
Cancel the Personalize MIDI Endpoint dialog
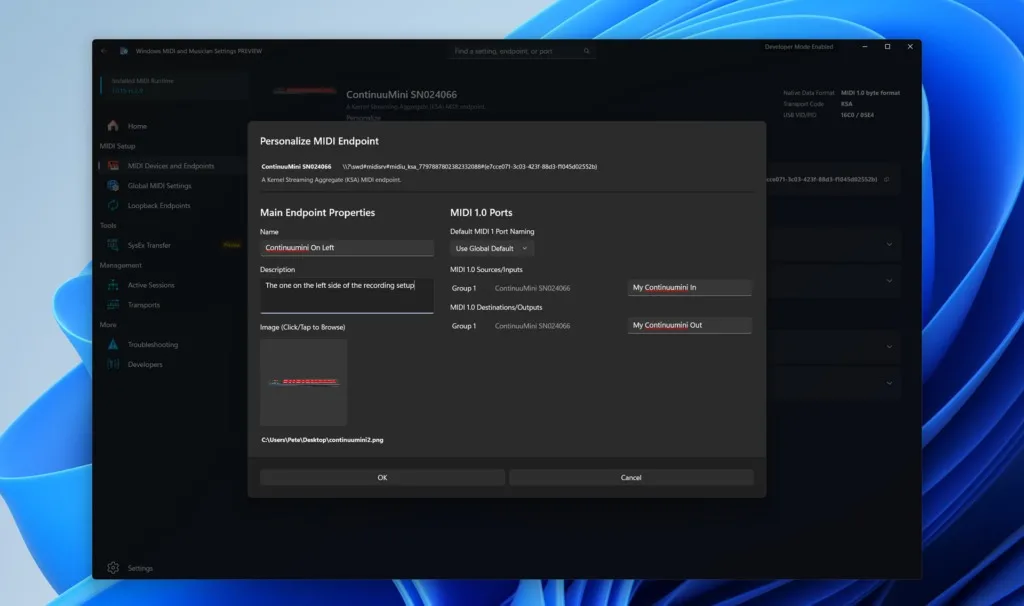631,477
